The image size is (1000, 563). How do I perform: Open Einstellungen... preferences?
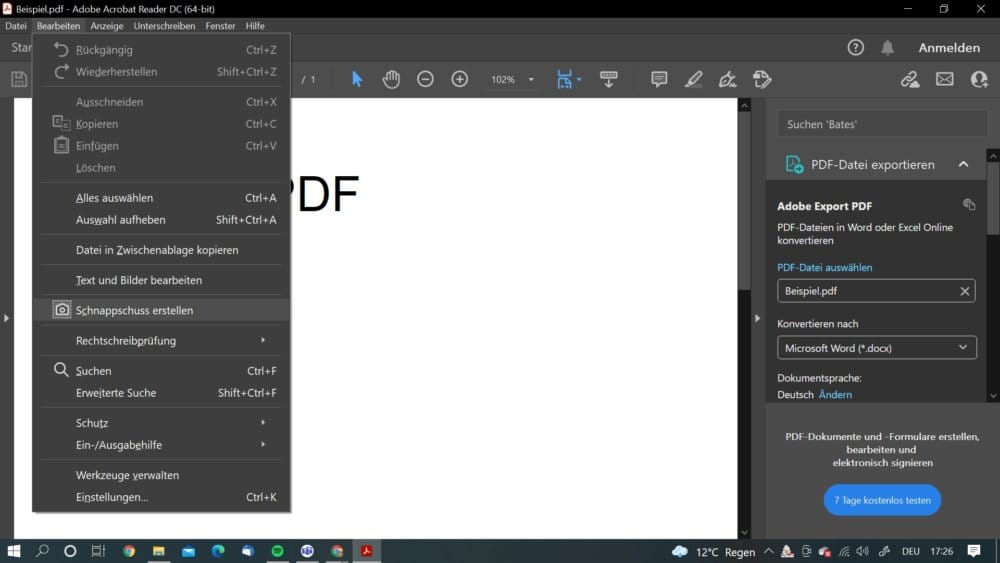click(x=161, y=497)
